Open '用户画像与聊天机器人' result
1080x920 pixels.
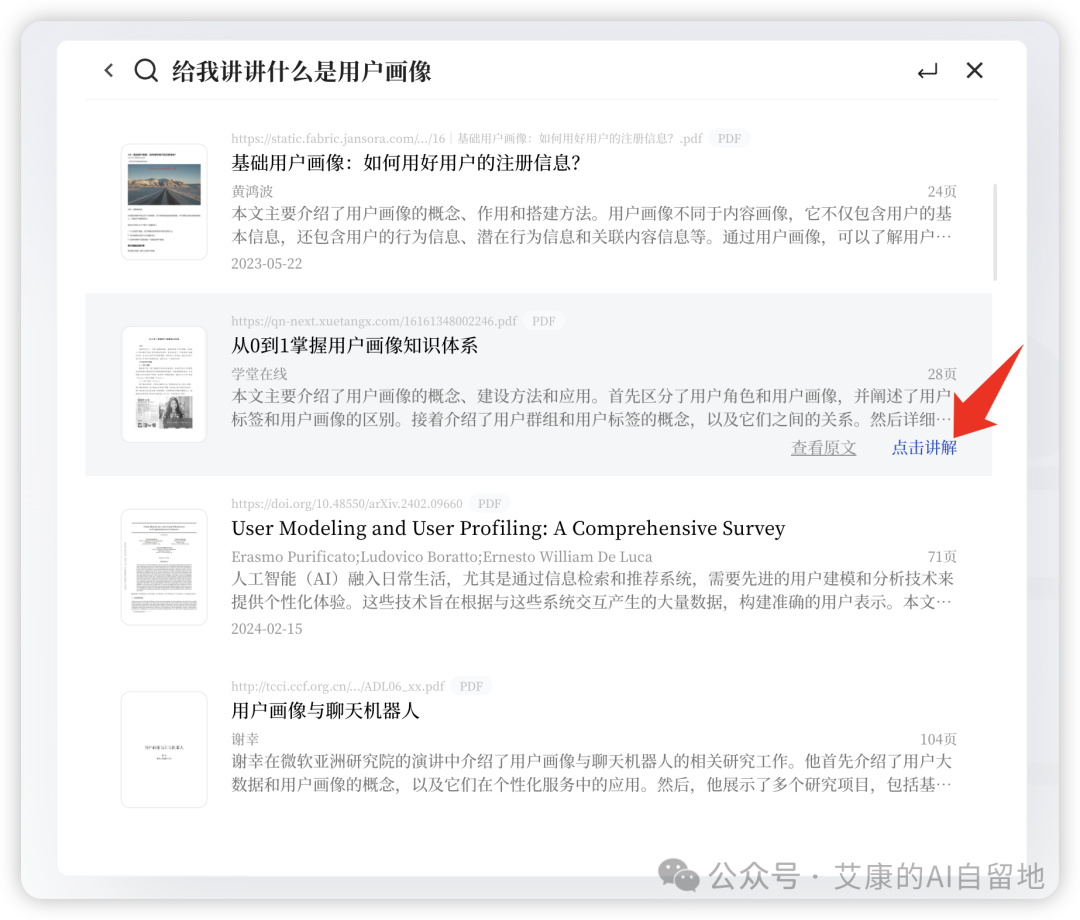tap(325, 711)
